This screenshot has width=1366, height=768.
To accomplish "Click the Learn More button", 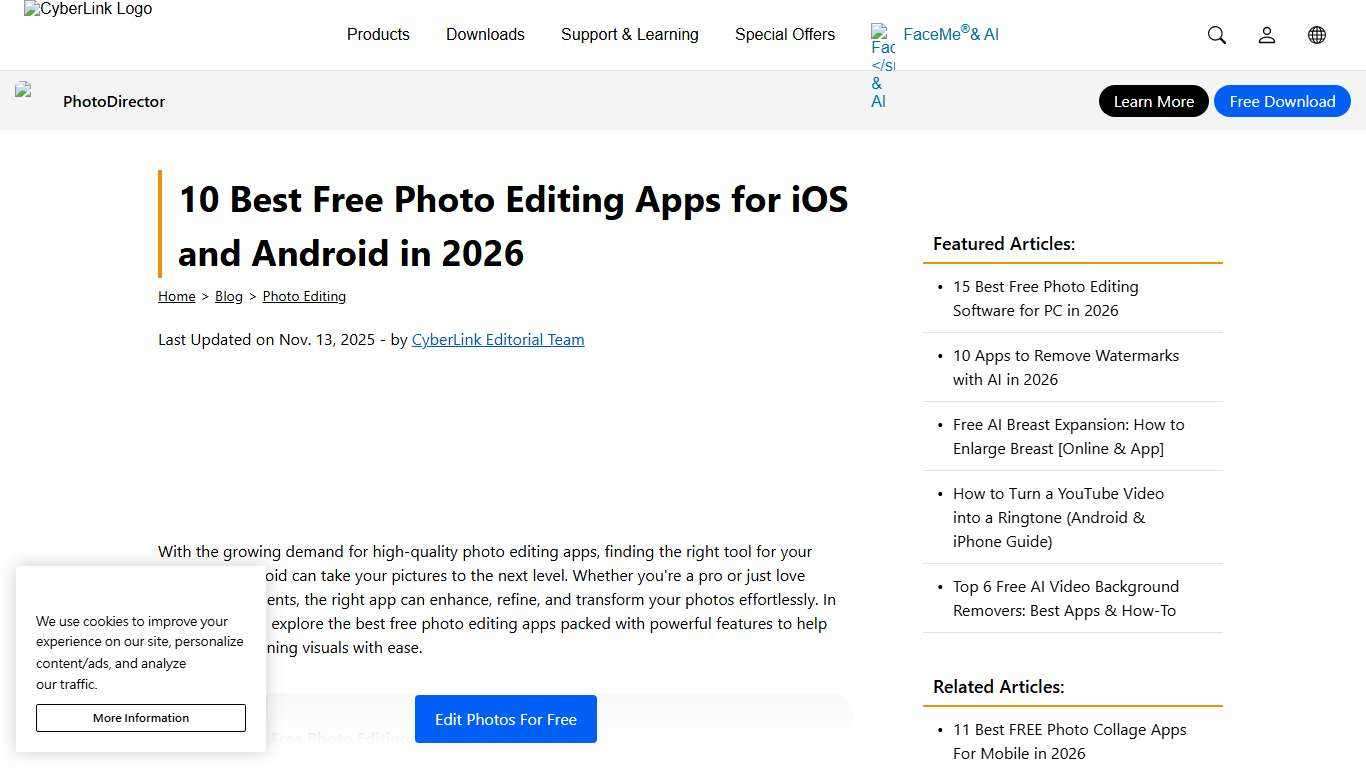I will [1152, 101].
